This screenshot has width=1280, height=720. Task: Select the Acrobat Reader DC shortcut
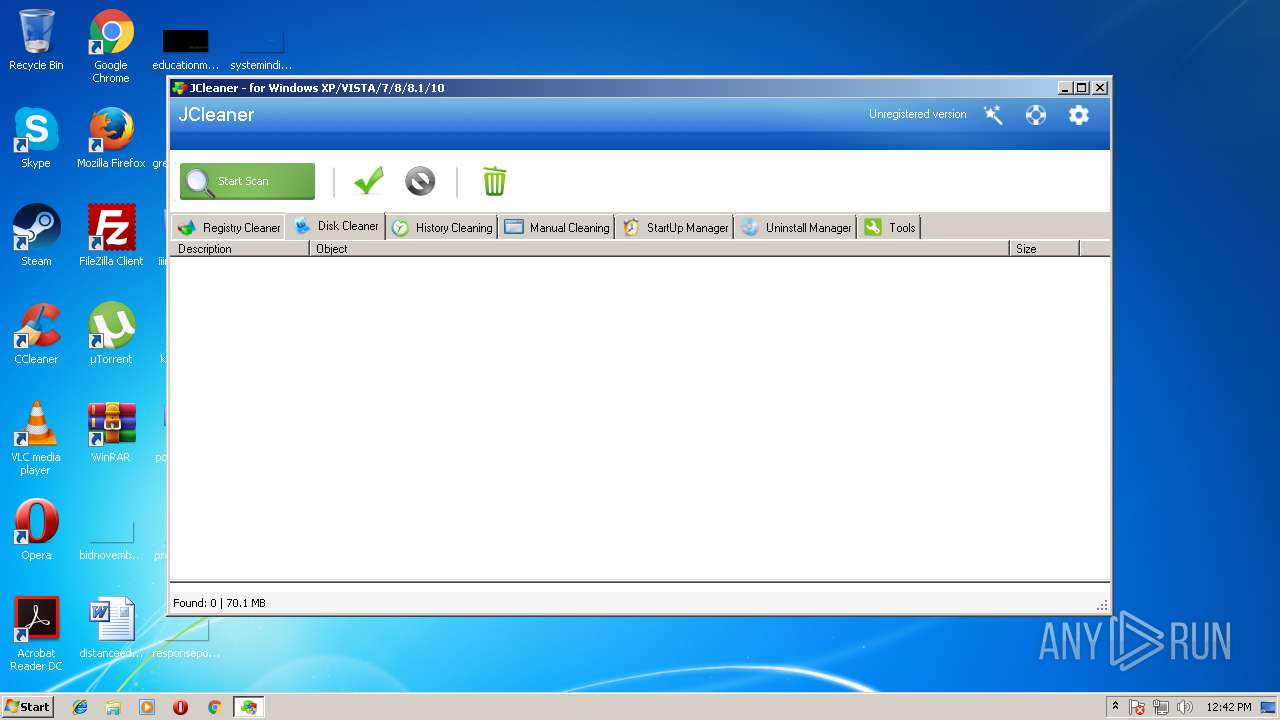coord(36,634)
